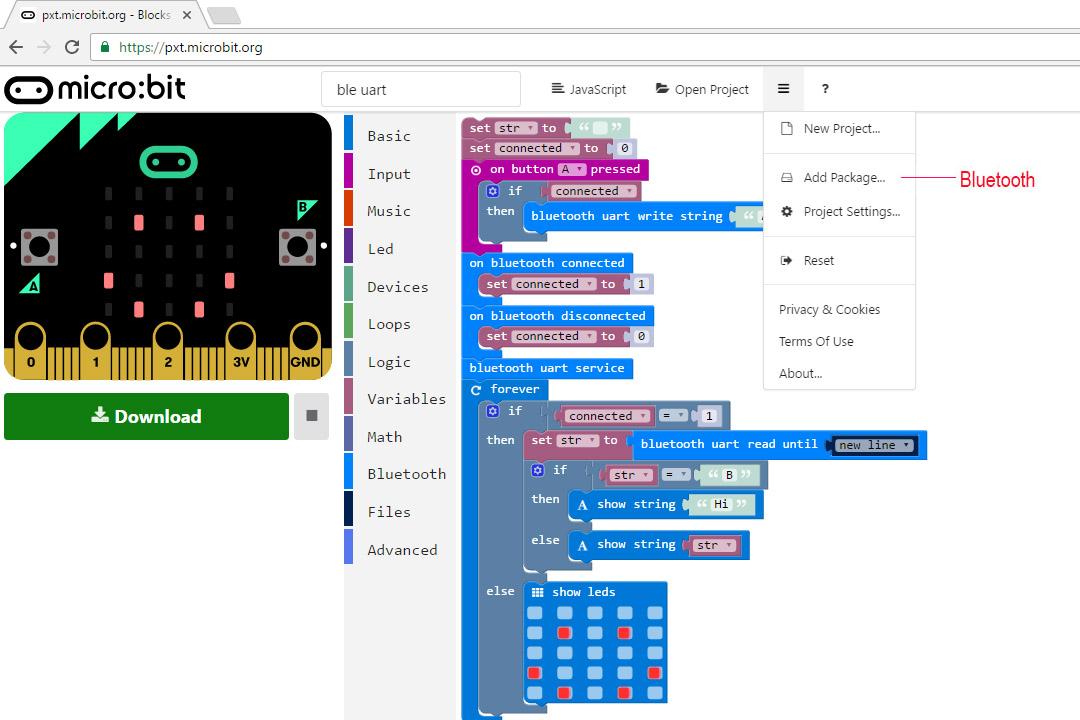The height and width of the screenshot is (720, 1080).
Task: Reload the page with refresh icon
Action: (72, 48)
